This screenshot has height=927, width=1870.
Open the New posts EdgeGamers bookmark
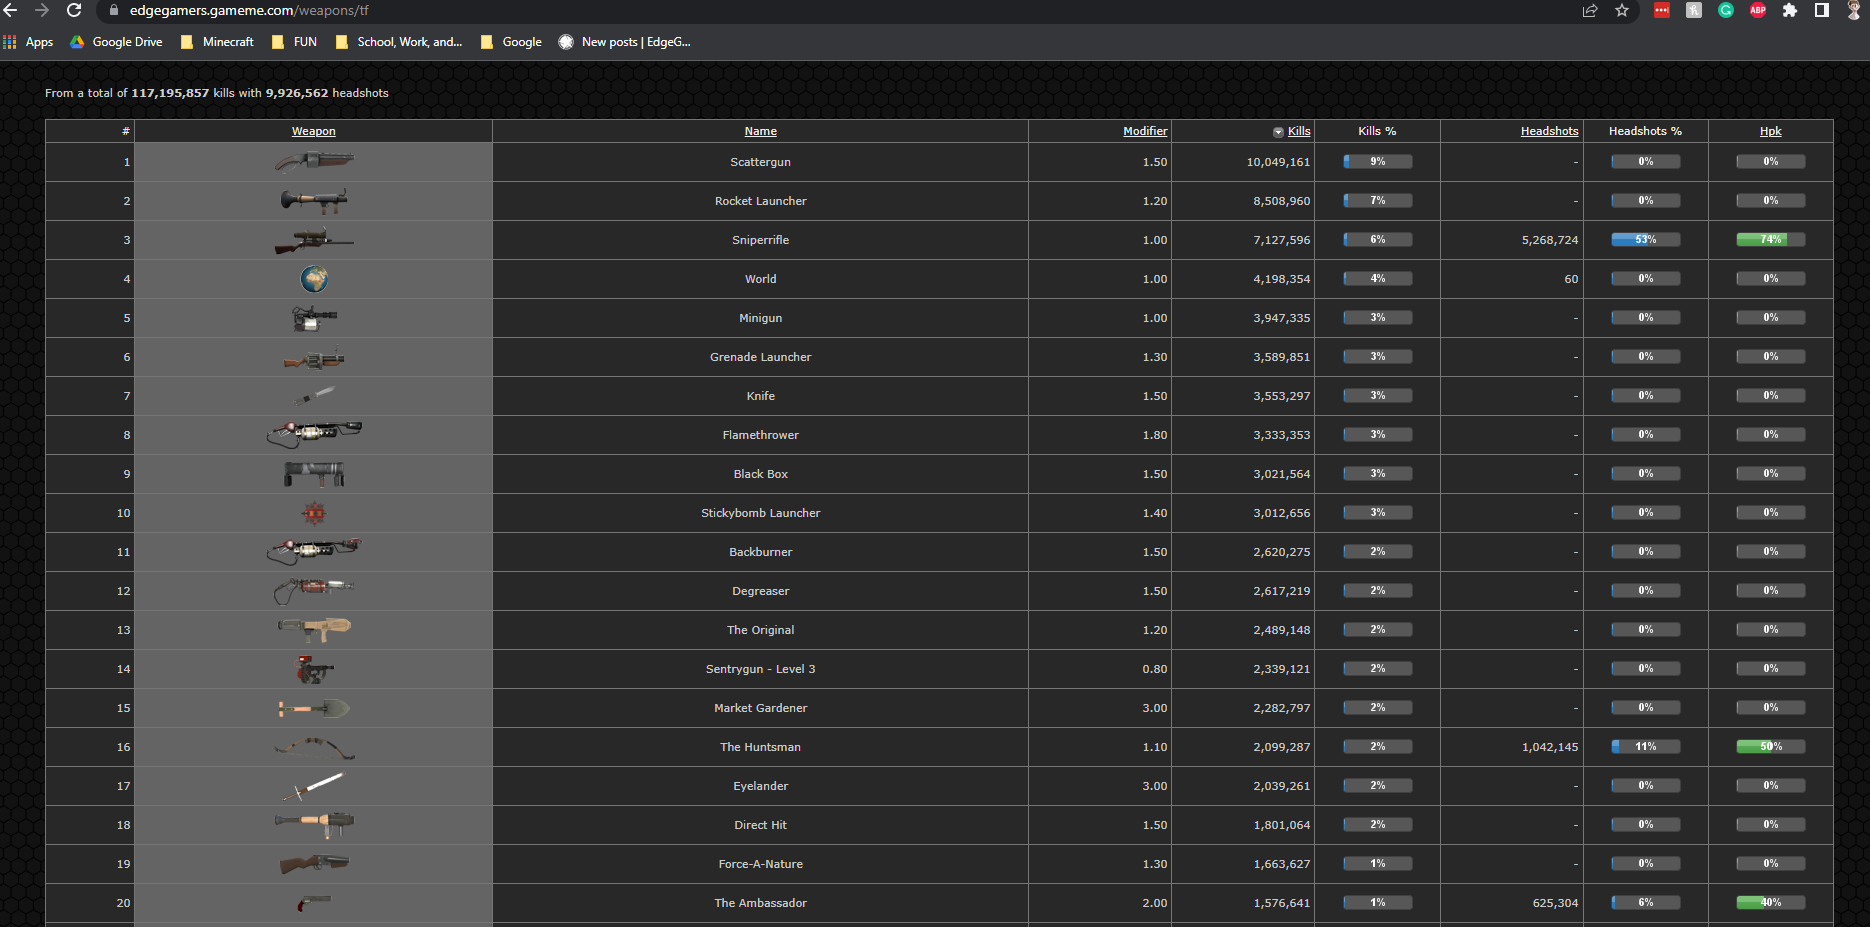click(625, 42)
